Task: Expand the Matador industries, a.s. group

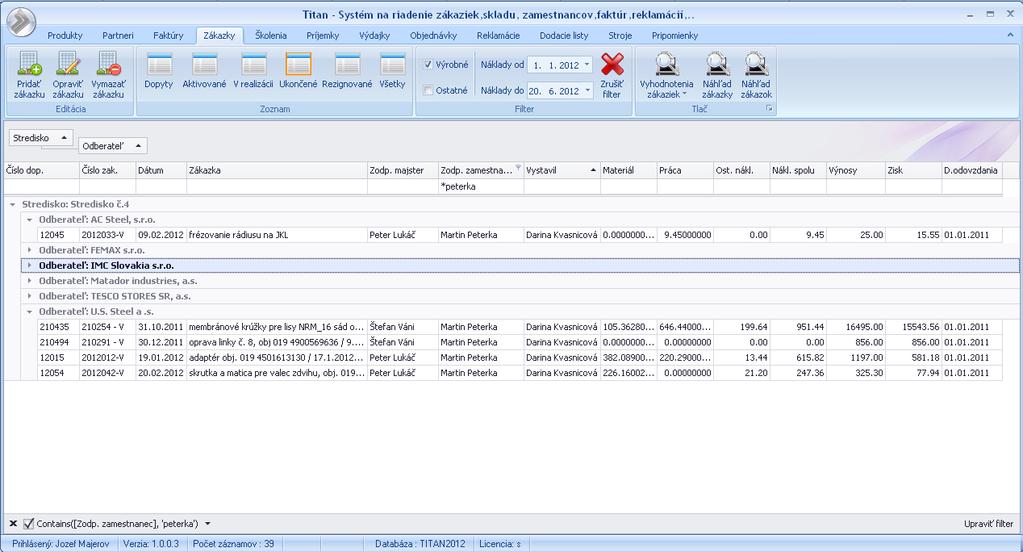Action: [x=29, y=281]
